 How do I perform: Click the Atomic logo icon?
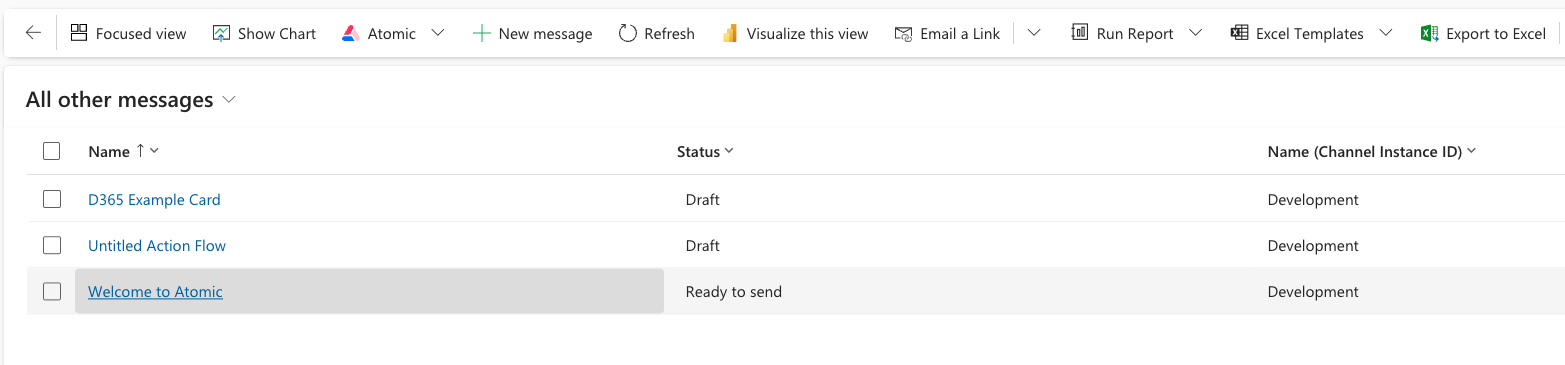350,33
